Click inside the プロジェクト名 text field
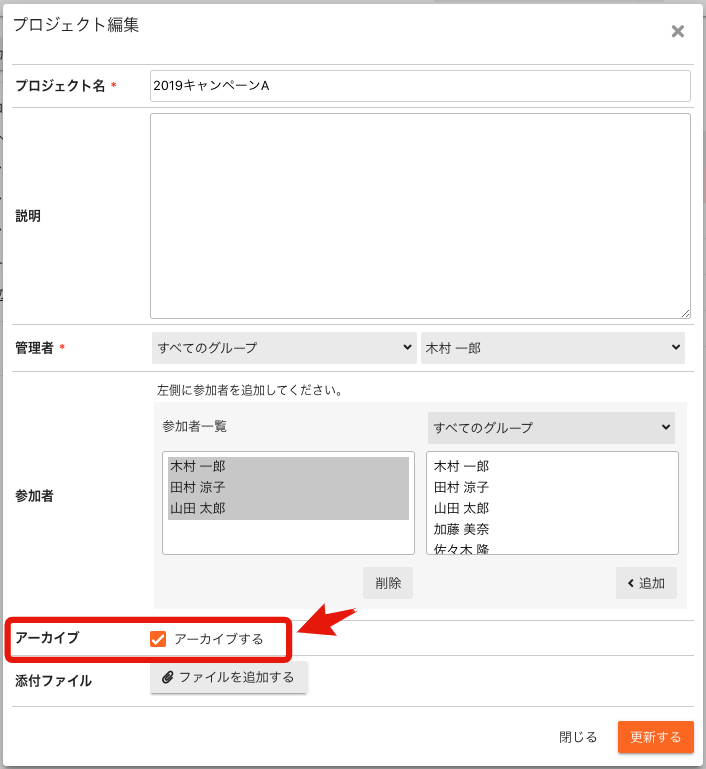This screenshot has height=769, width=706. pos(420,86)
